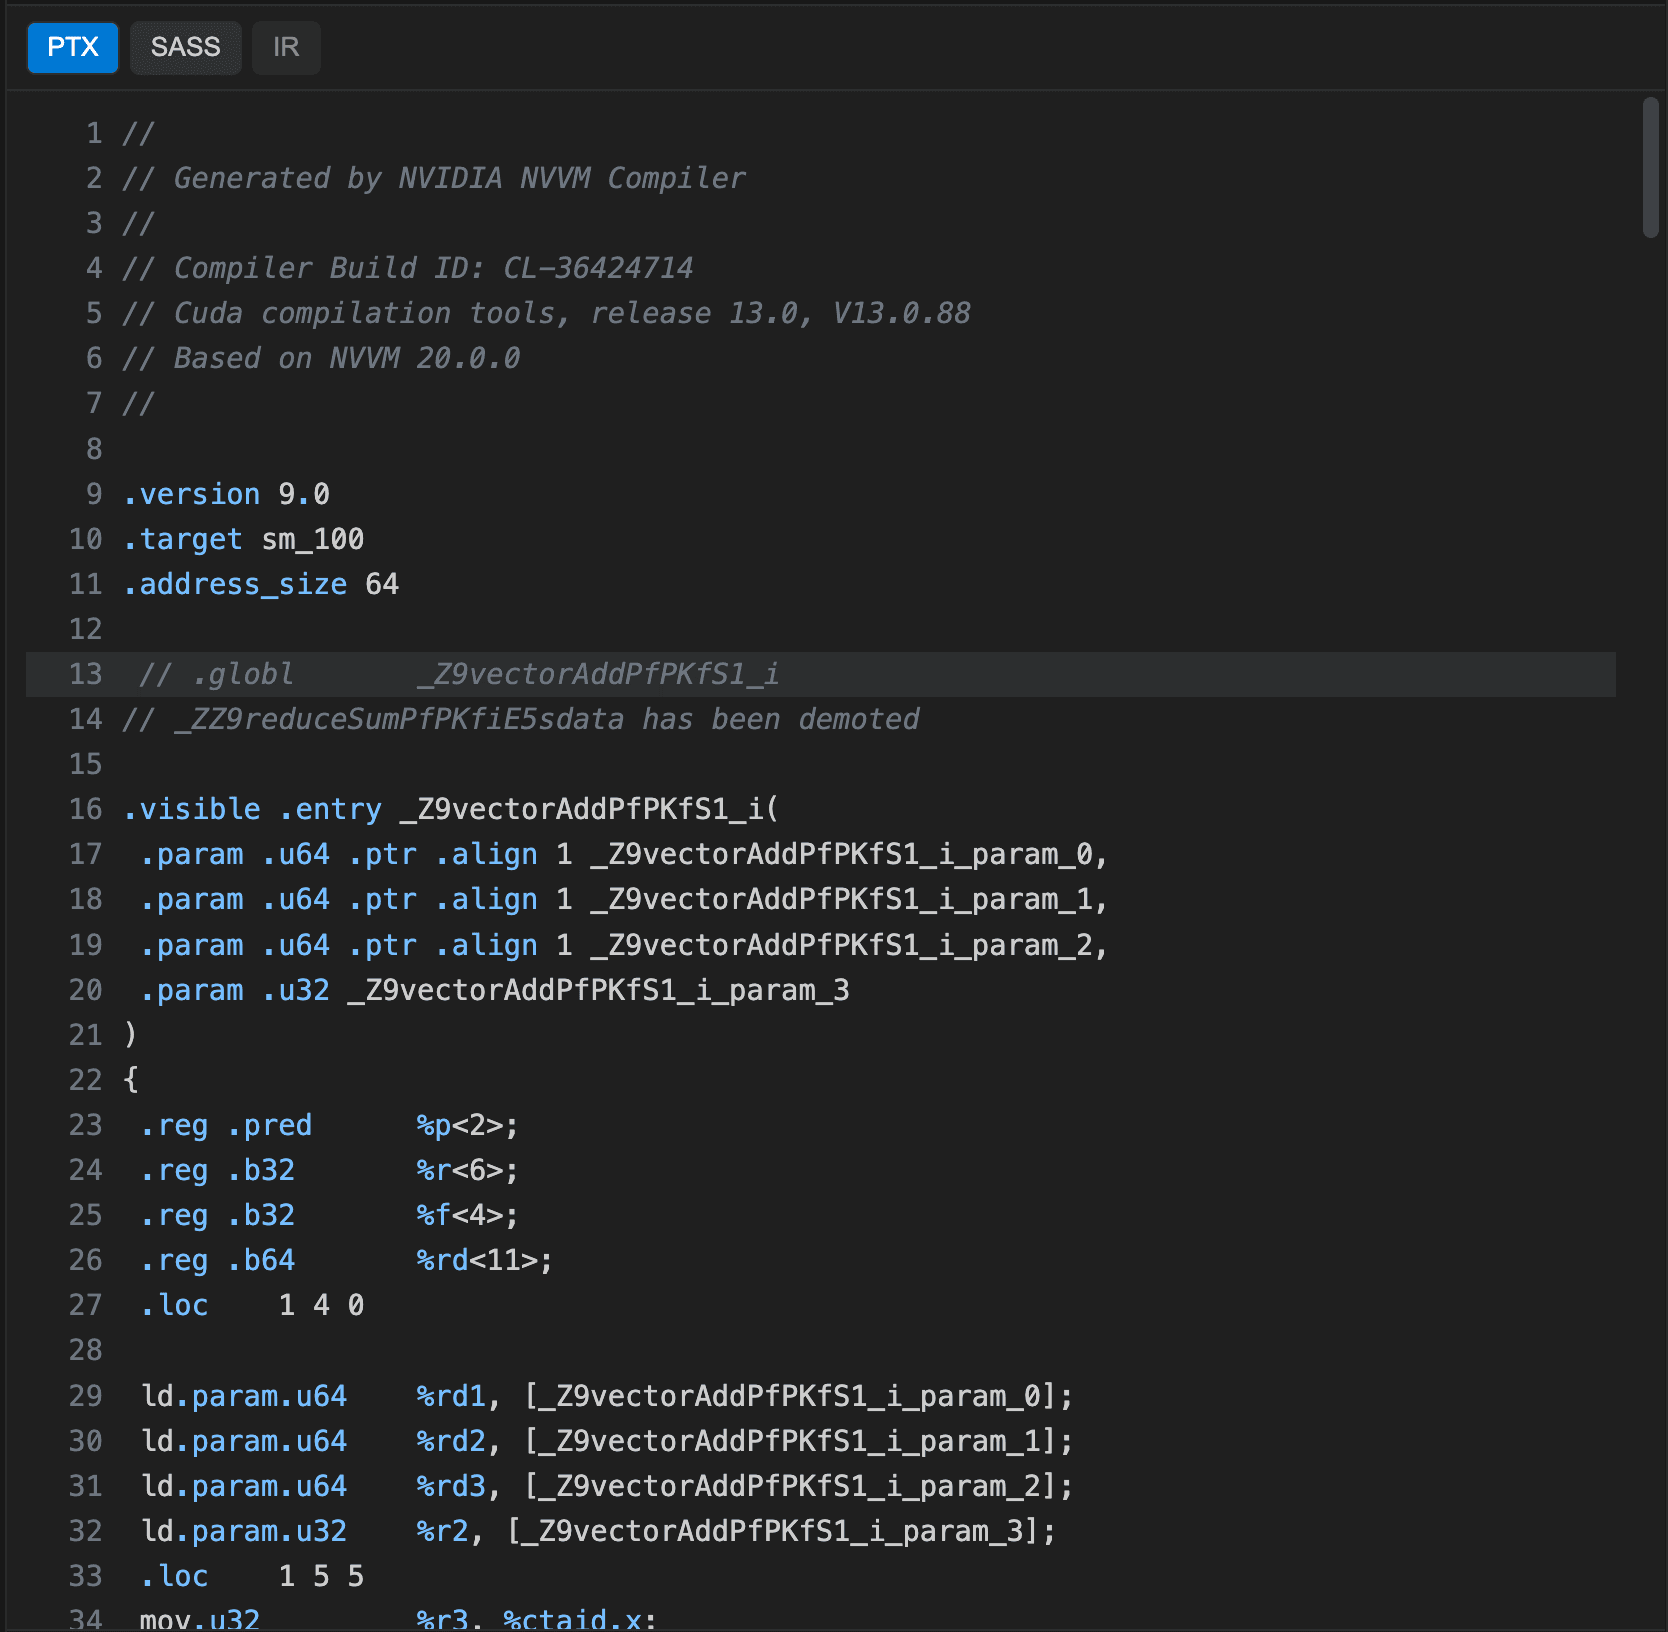The image size is (1668, 1632).
Task: Open the IR view tab
Action: 286,47
